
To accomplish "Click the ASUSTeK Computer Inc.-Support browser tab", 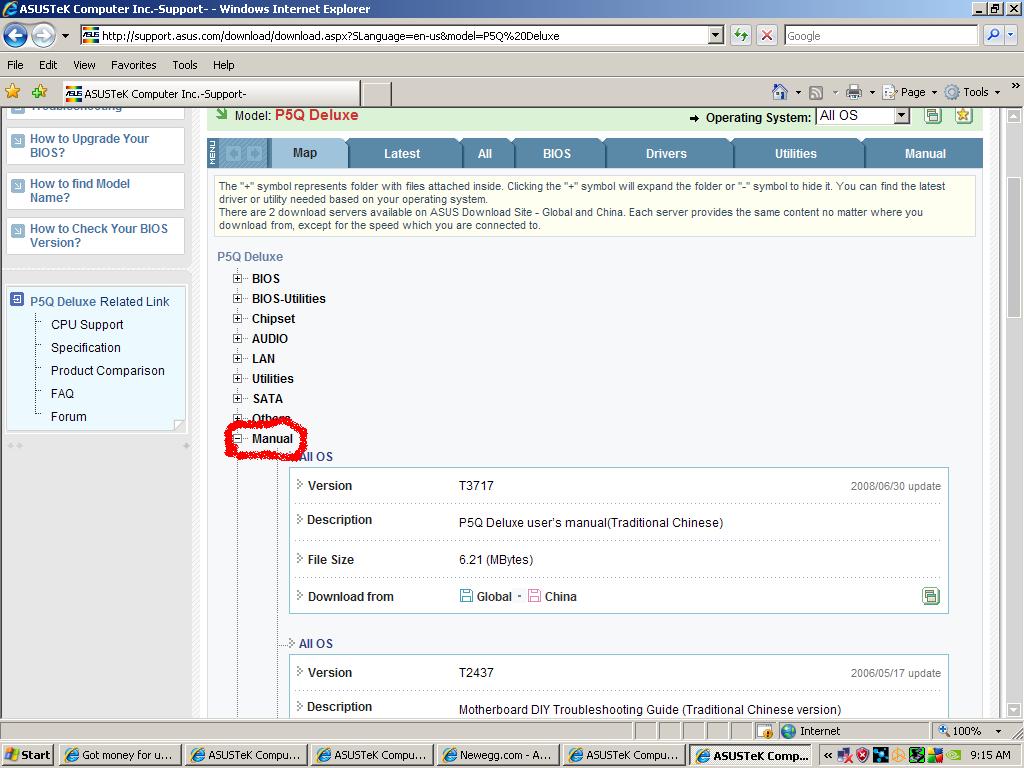I will pyautogui.click(x=211, y=93).
